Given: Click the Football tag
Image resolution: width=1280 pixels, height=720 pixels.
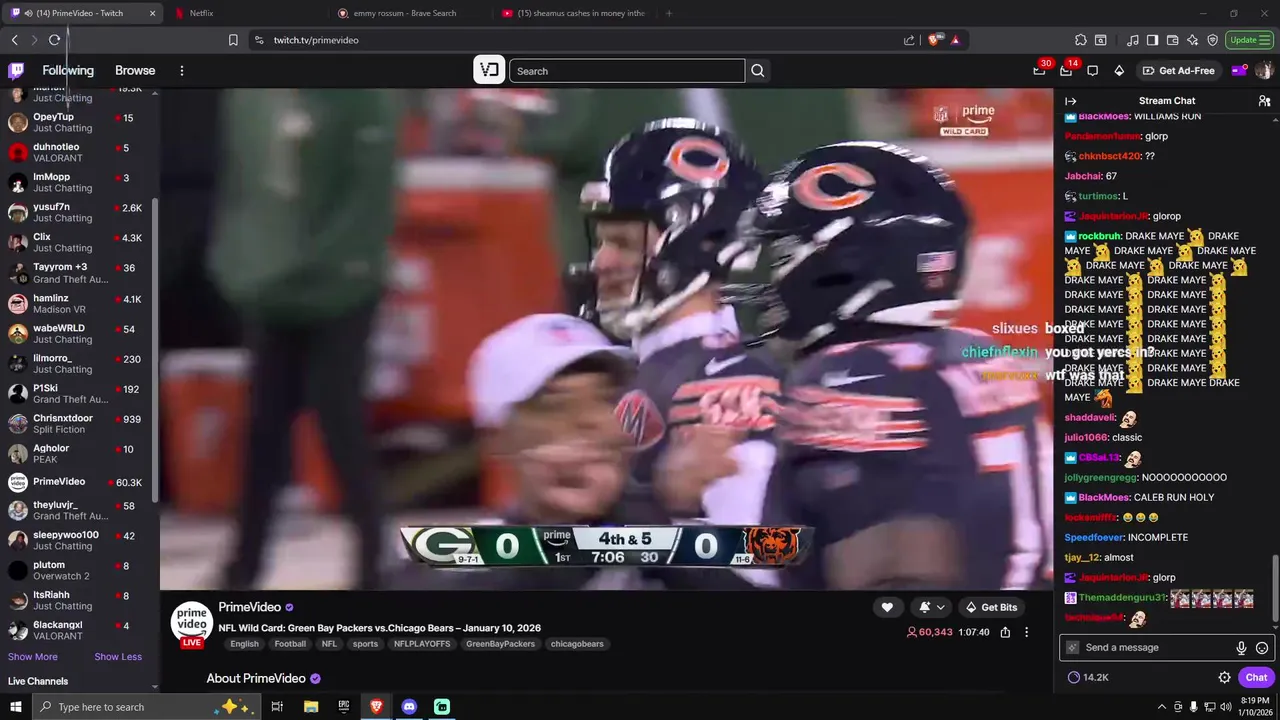Looking at the screenshot, I should 290,644.
